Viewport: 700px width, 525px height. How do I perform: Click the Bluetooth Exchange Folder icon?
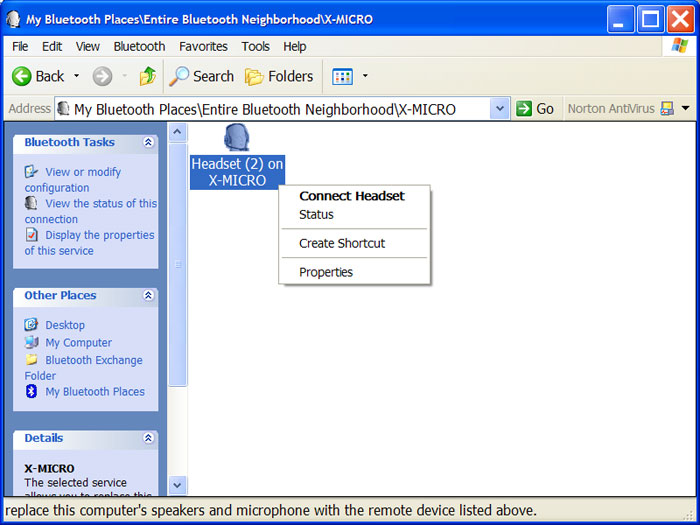(x=31, y=359)
